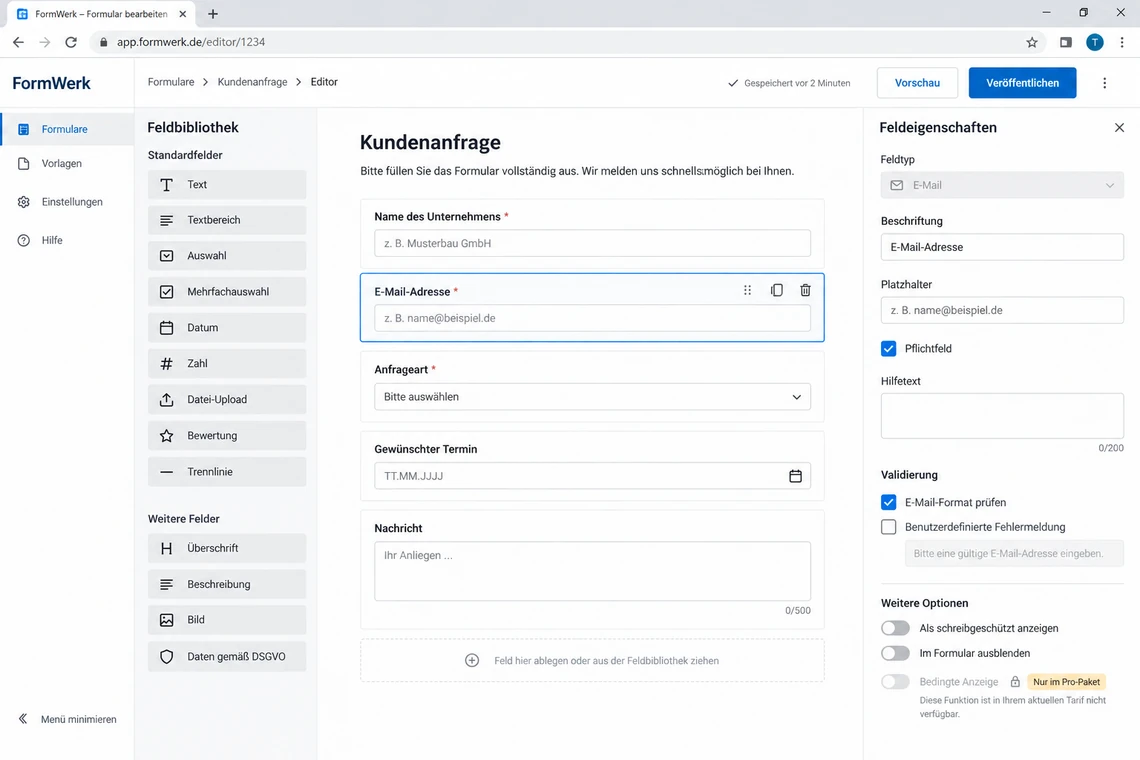Close the Feldeigenschaften panel

(x=1119, y=128)
